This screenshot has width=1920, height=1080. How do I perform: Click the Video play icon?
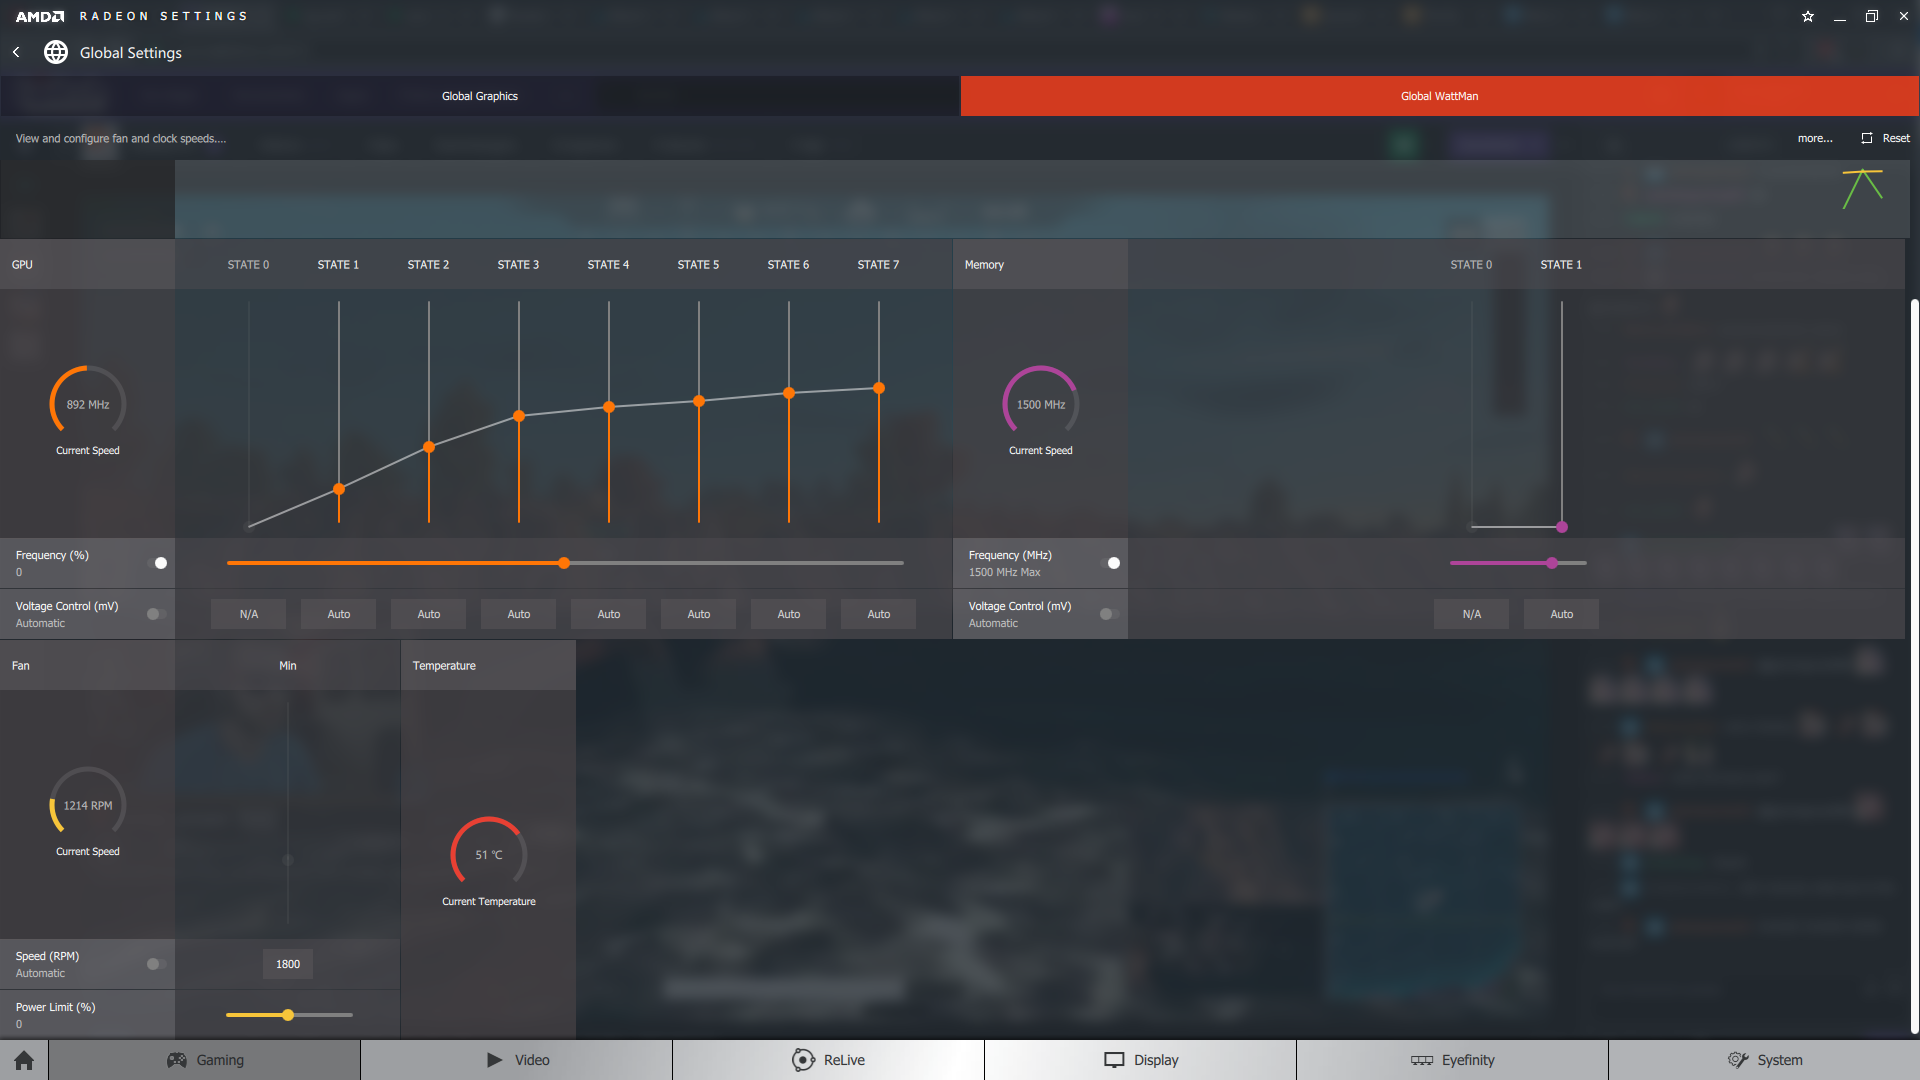click(x=494, y=1060)
